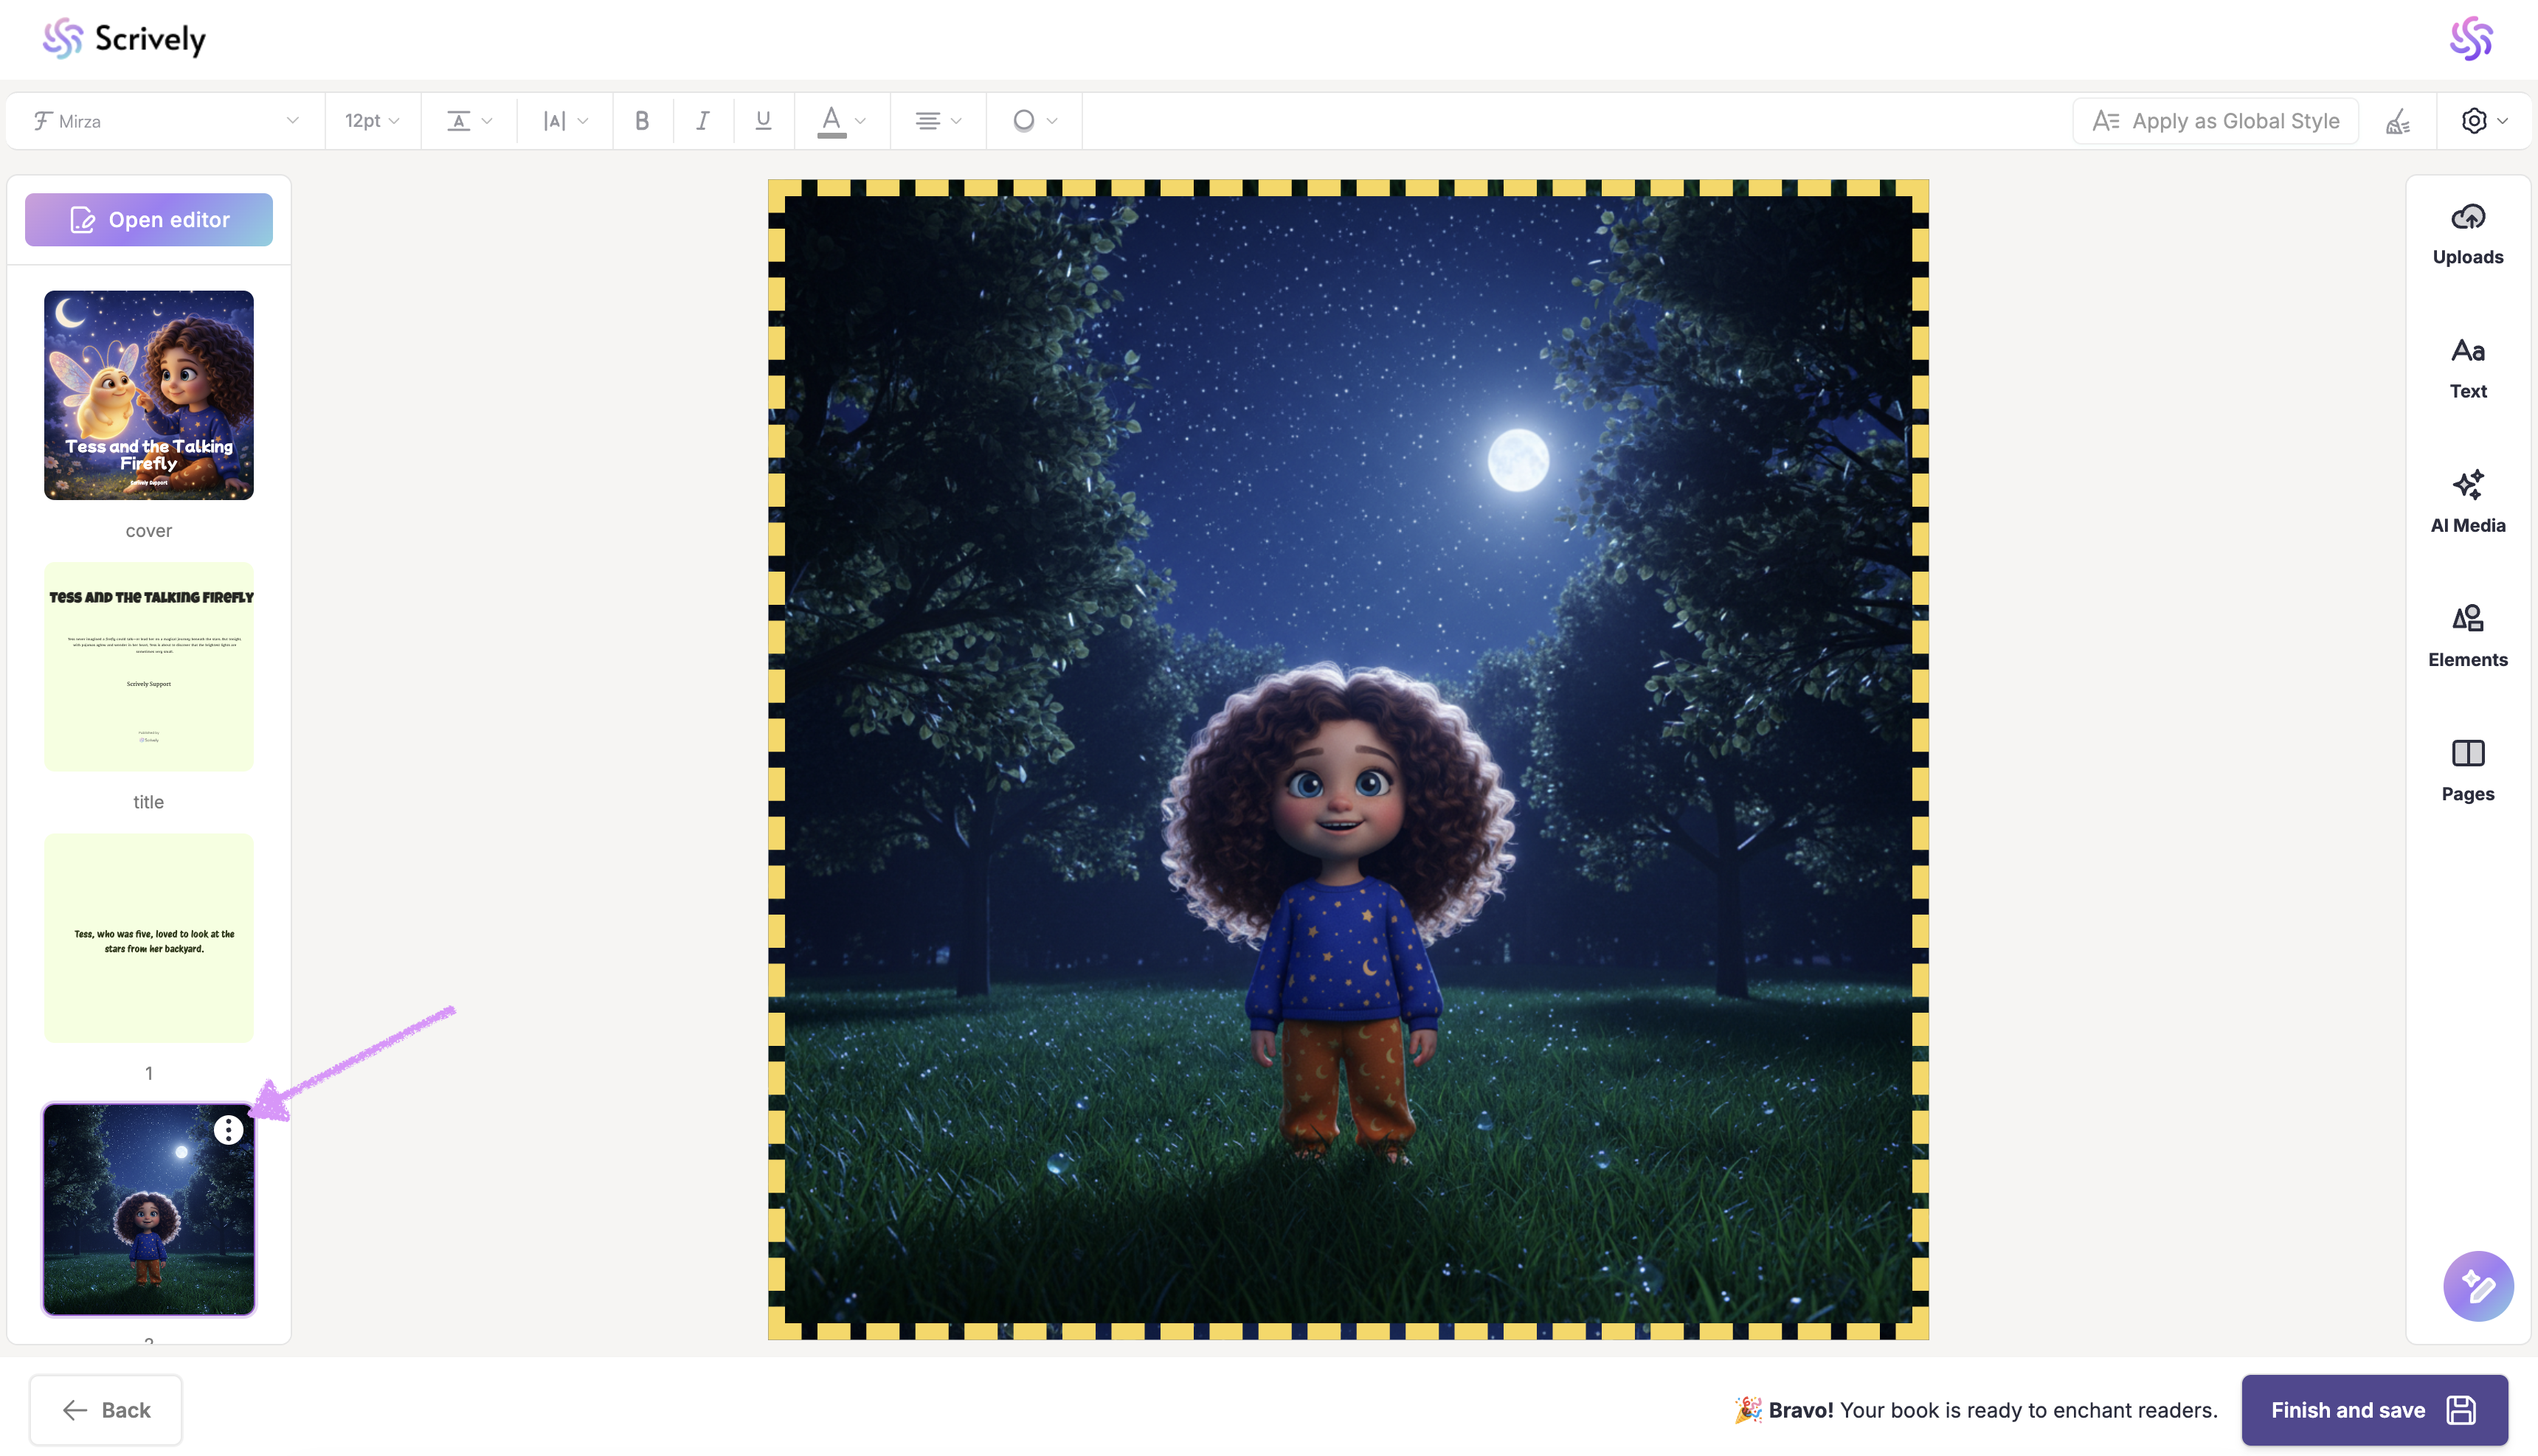Viewport: 2538px width, 1456px height.
Task: Click the Open editor button
Action: click(x=149, y=220)
